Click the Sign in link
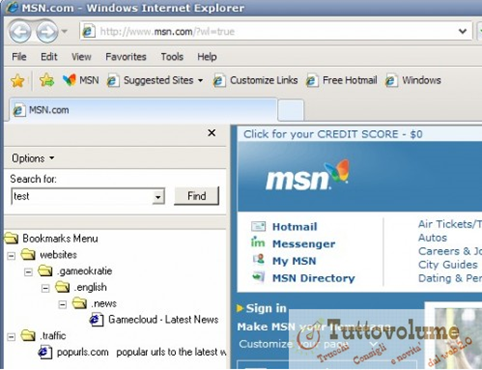482x370 pixels. [266, 308]
